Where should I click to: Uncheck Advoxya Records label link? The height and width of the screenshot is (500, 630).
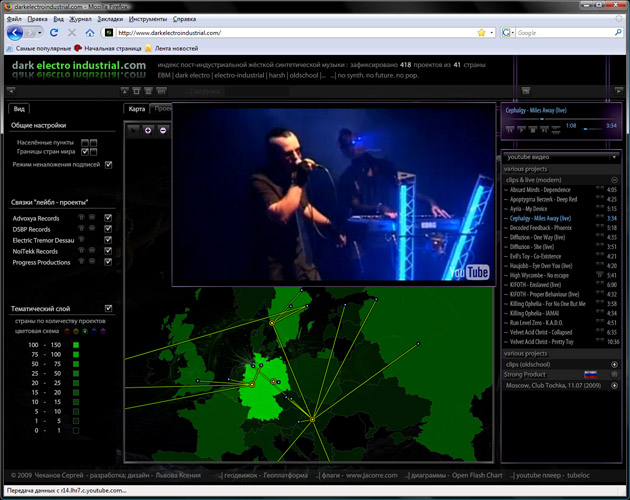tap(108, 217)
